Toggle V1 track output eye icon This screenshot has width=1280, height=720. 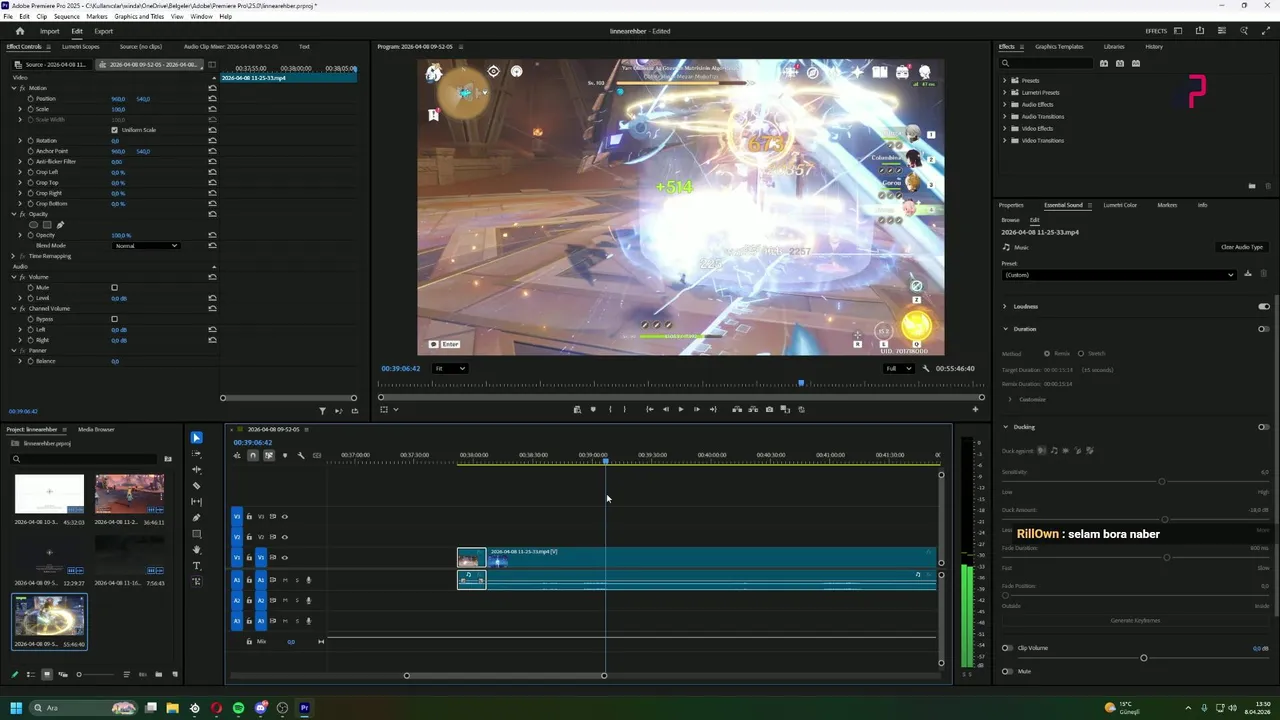[284, 557]
